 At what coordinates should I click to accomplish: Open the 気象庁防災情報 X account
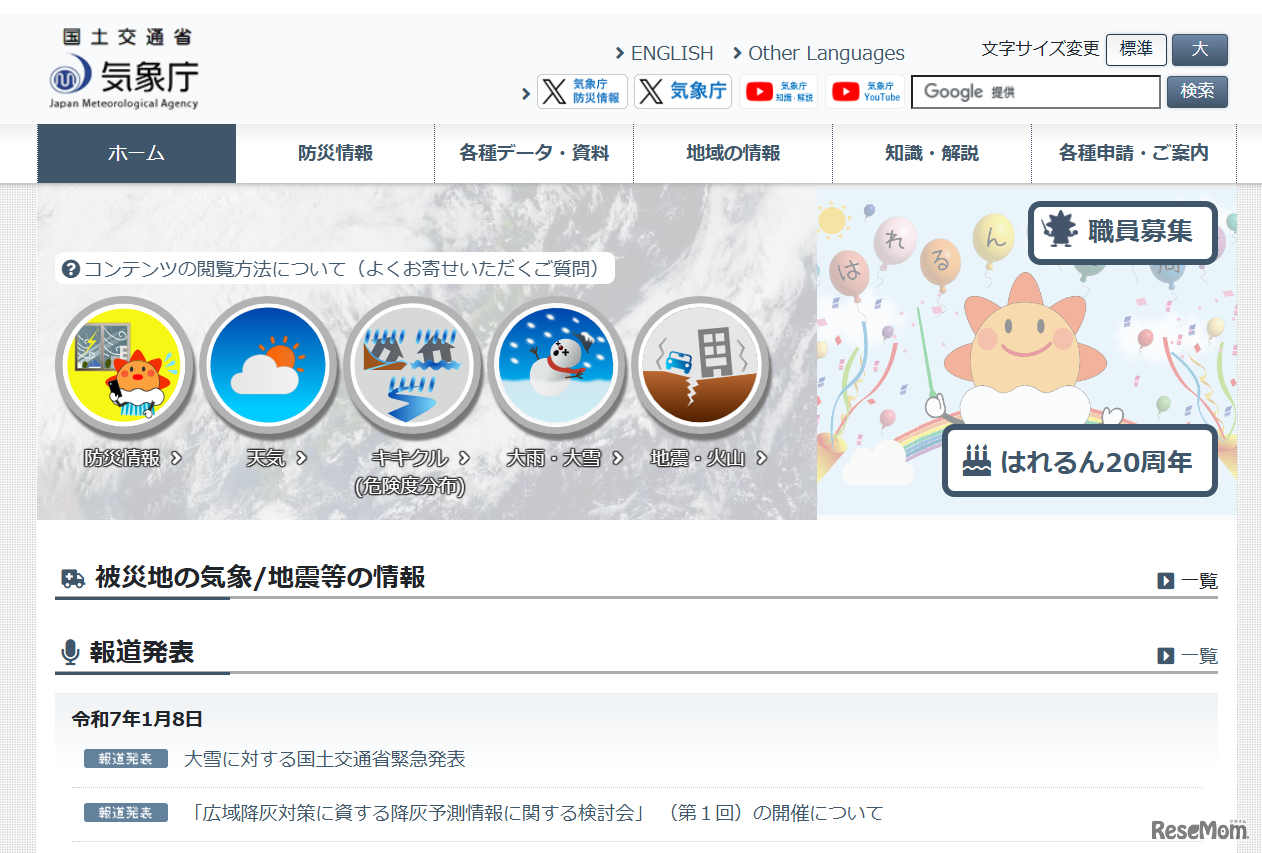point(582,91)
